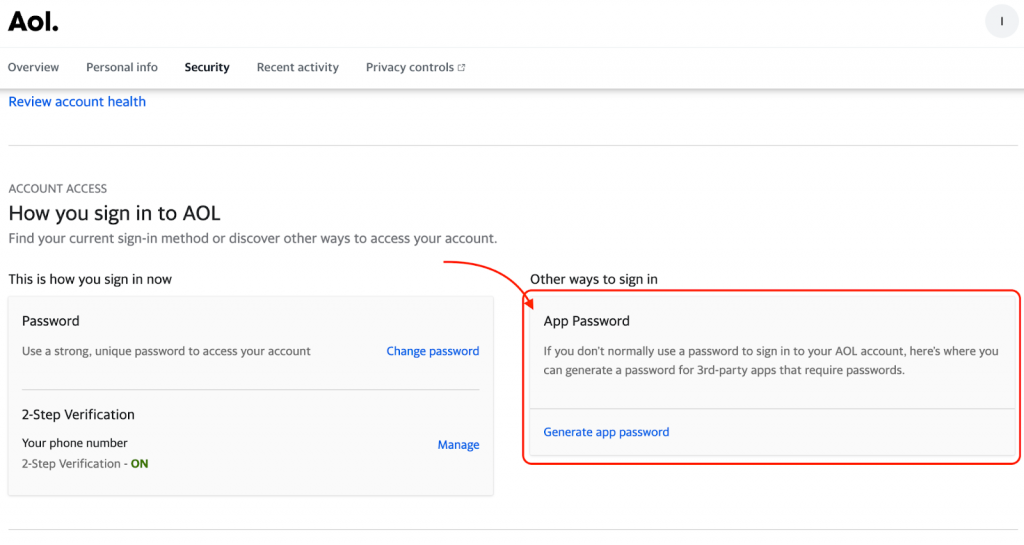Switch to the Personal info tab
The width and height of the screenshot is (1024, 545).
(x=122, y=67)
